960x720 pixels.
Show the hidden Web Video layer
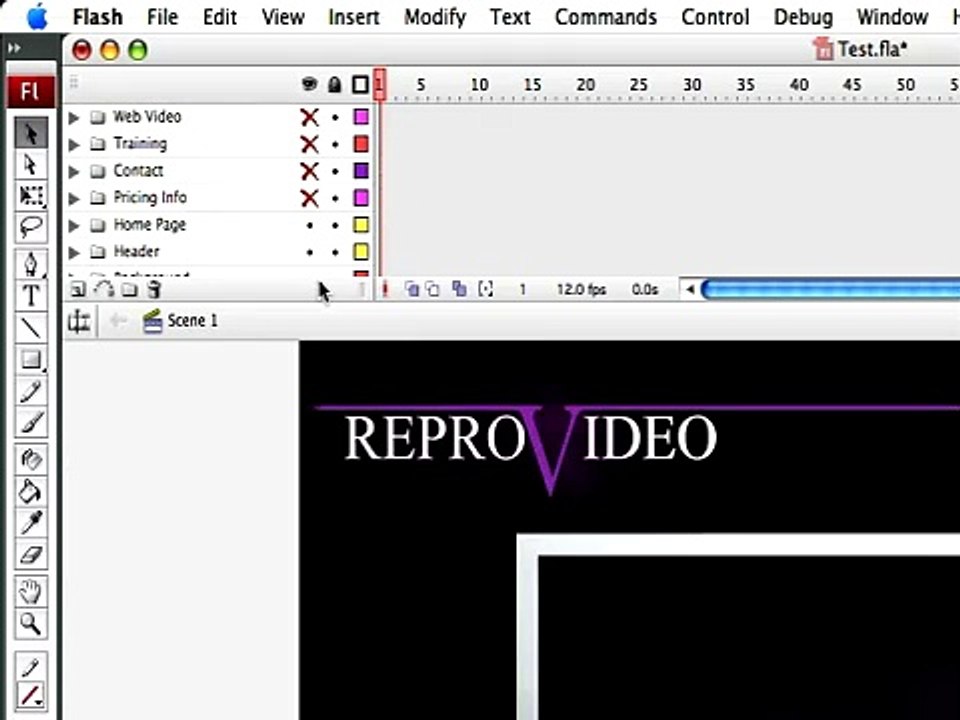click(x=310, y=117)
